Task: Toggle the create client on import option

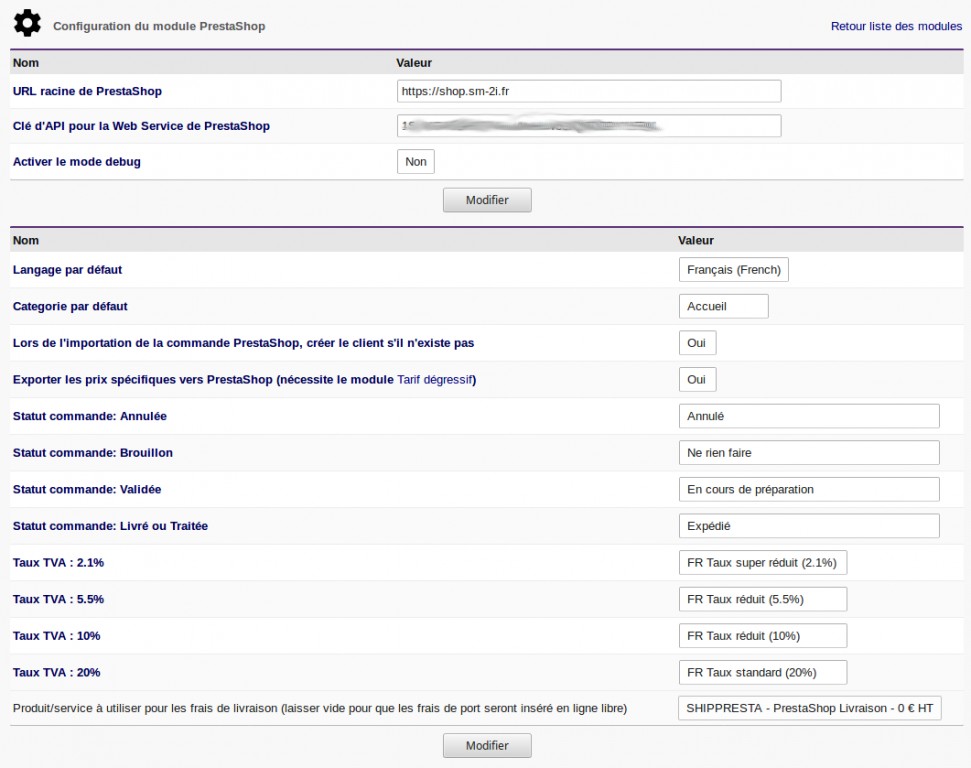Action: click(x=697, y=343)
